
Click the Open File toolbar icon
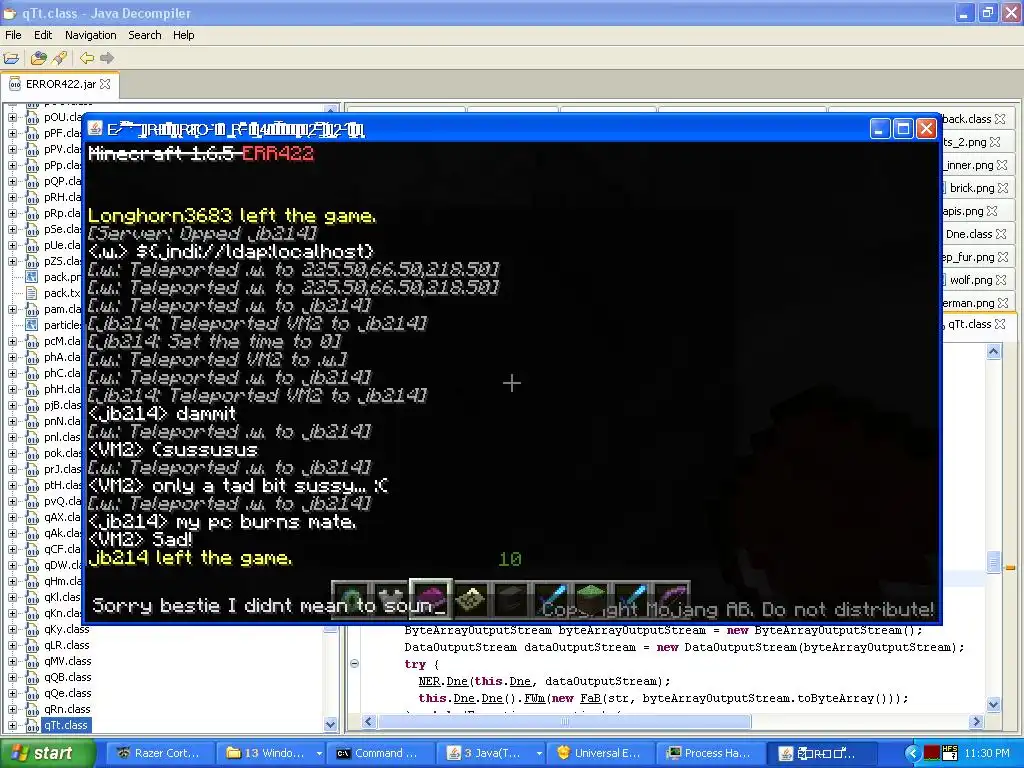[12, 58]
